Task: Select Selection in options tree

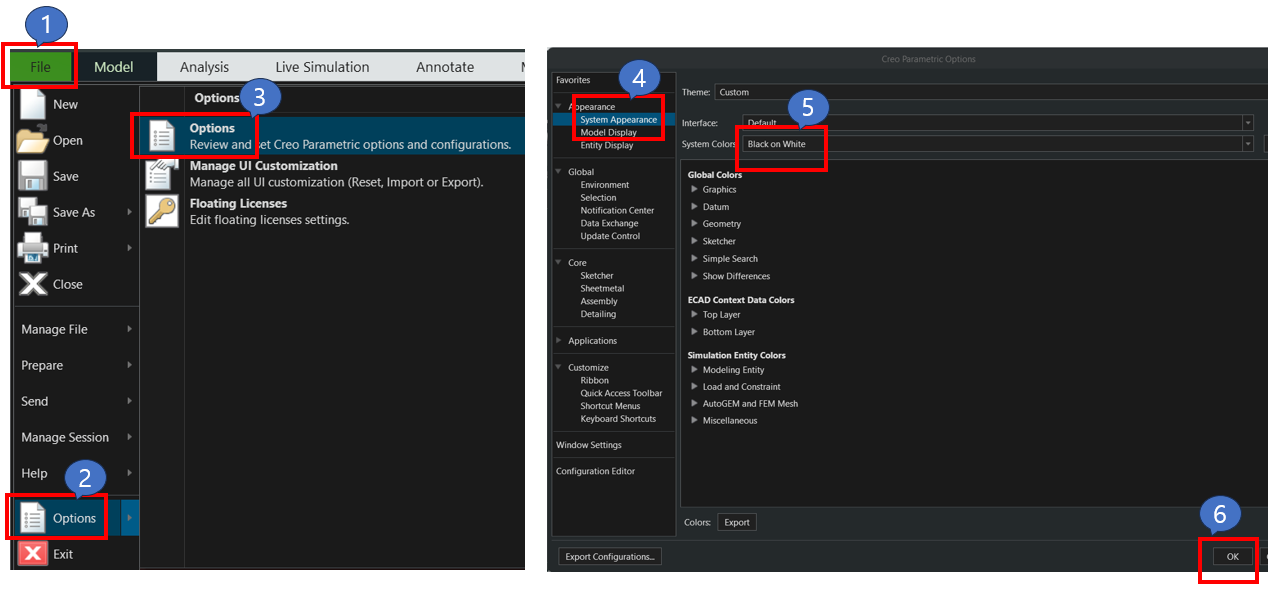Action: 598,198
